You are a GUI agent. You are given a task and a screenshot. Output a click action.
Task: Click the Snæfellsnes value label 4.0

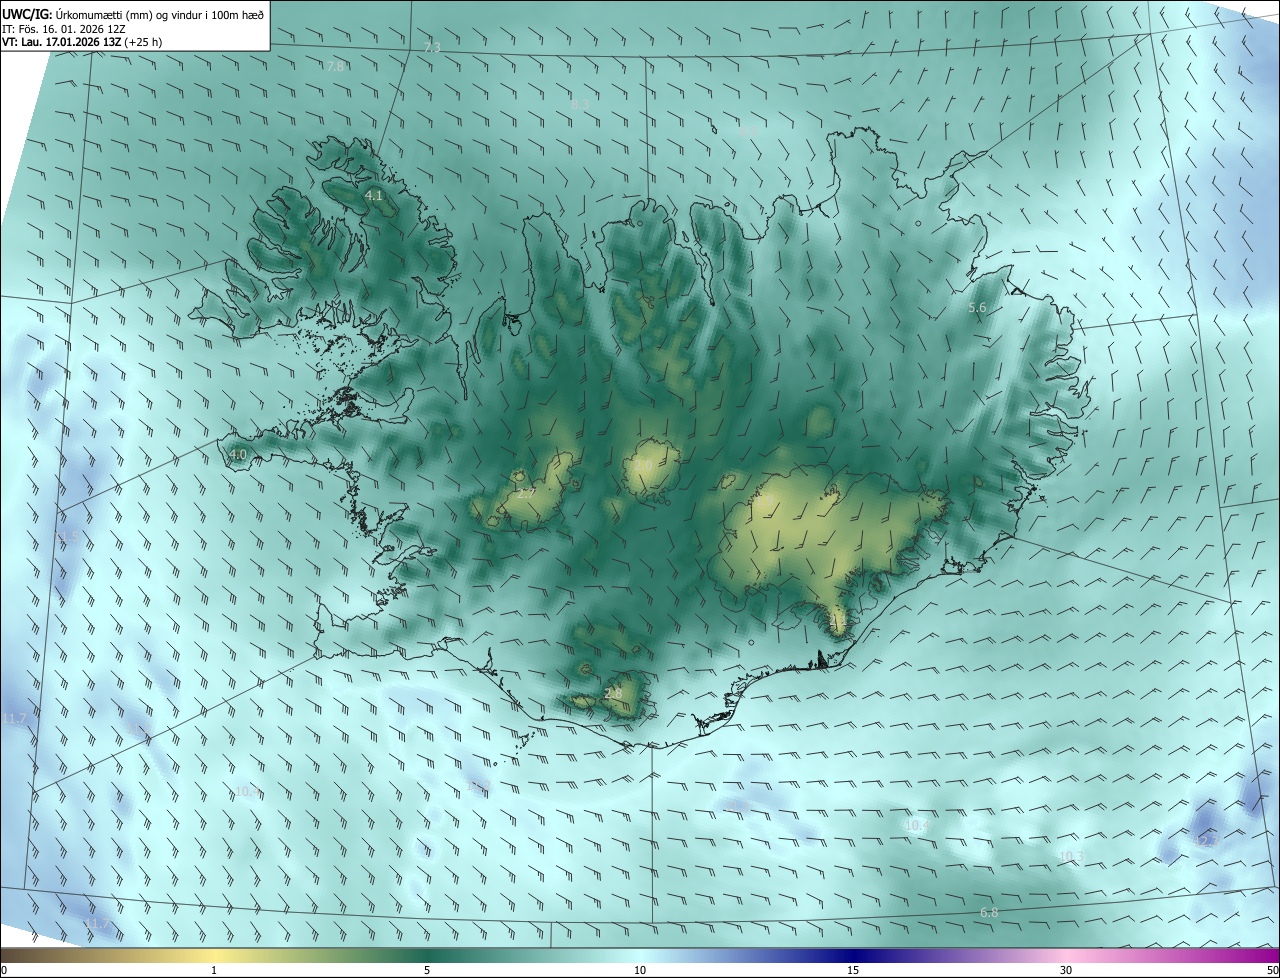pos(237,454)
